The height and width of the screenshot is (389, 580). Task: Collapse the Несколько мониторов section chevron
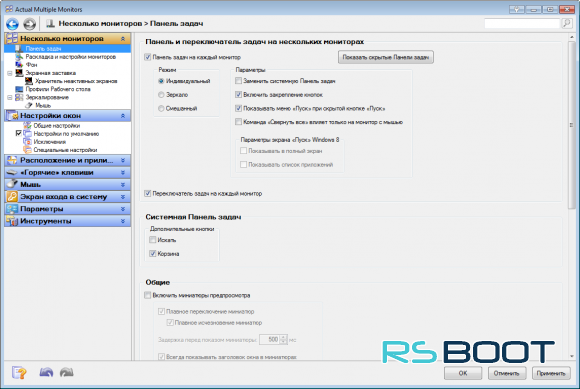click(x=123, y=39)
